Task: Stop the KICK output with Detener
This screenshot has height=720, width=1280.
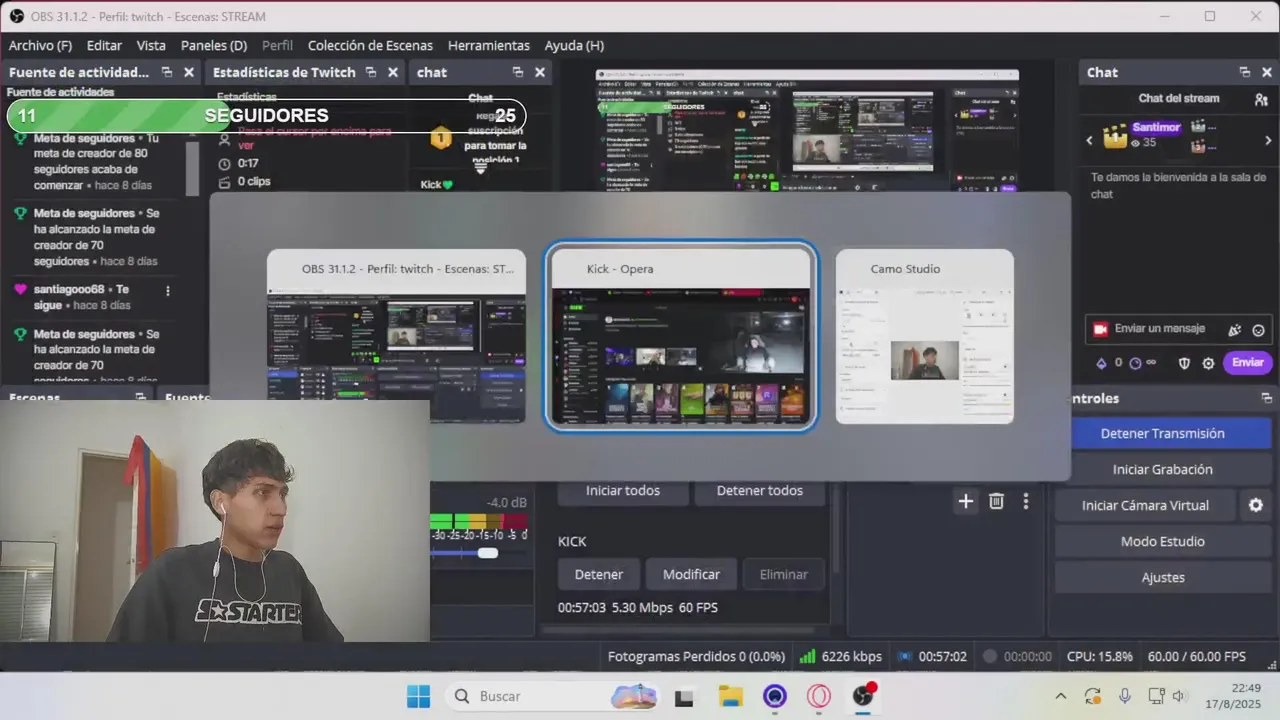Action: coord(599,574)
